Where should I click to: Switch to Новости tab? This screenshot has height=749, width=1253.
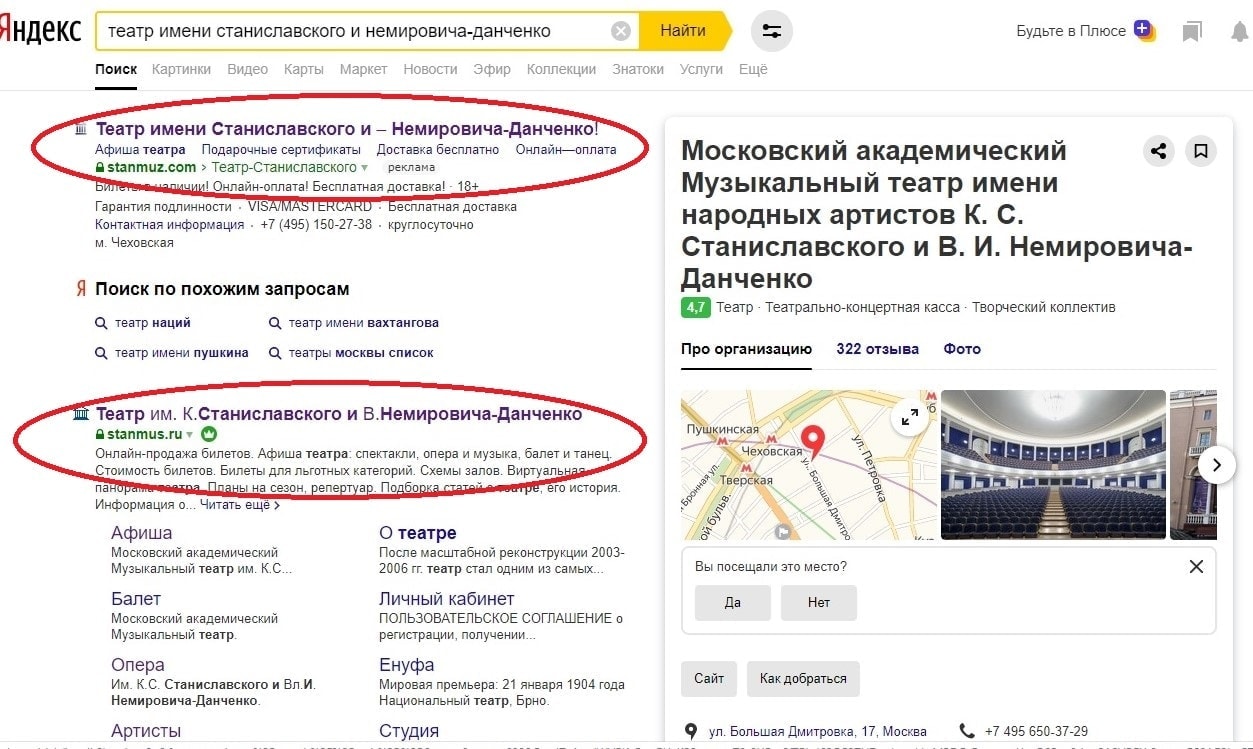point(430,69)
